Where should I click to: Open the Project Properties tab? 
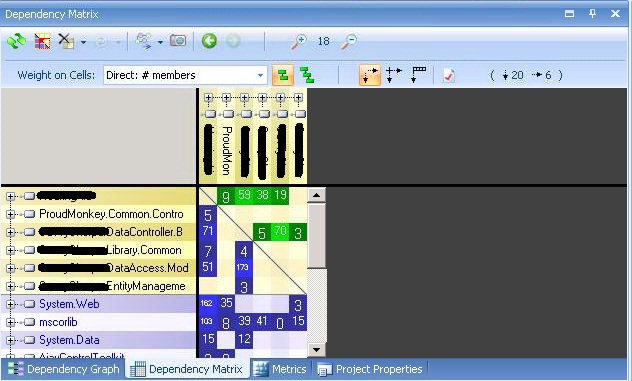[370, 369]
